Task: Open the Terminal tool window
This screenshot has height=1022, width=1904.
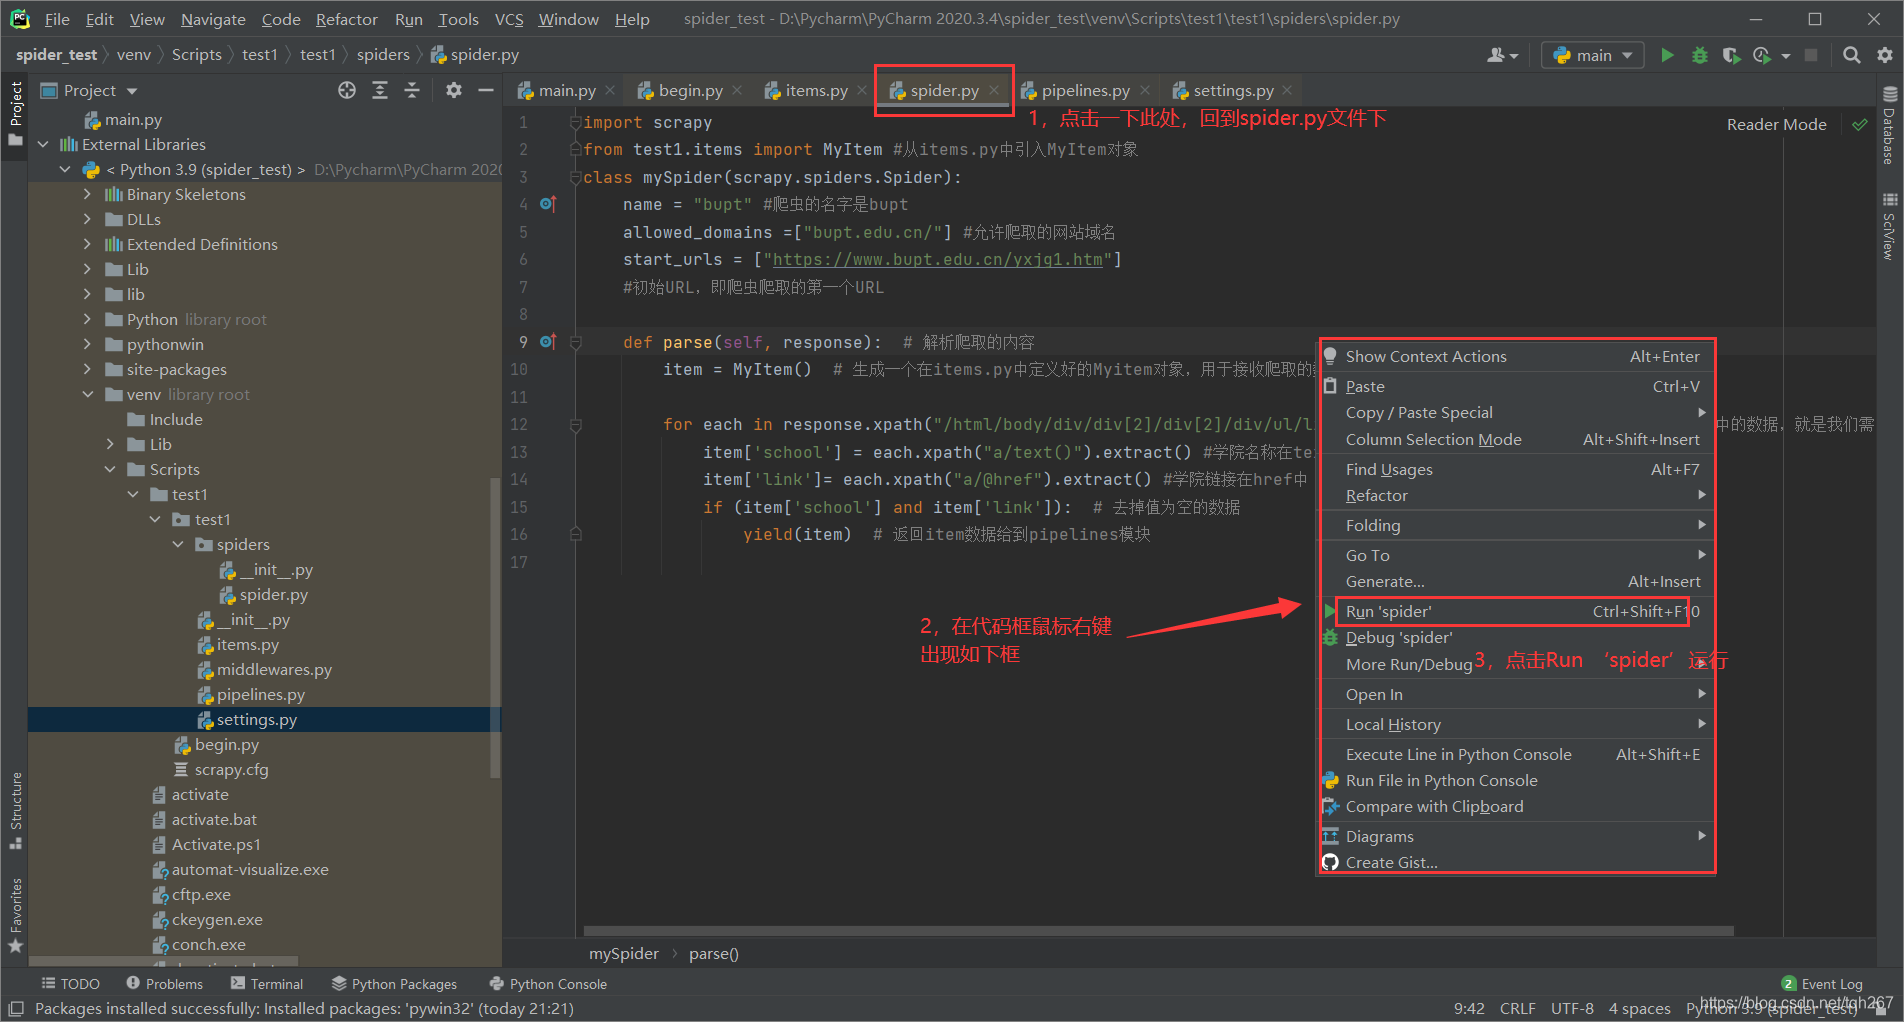Action: coord(267,984)
